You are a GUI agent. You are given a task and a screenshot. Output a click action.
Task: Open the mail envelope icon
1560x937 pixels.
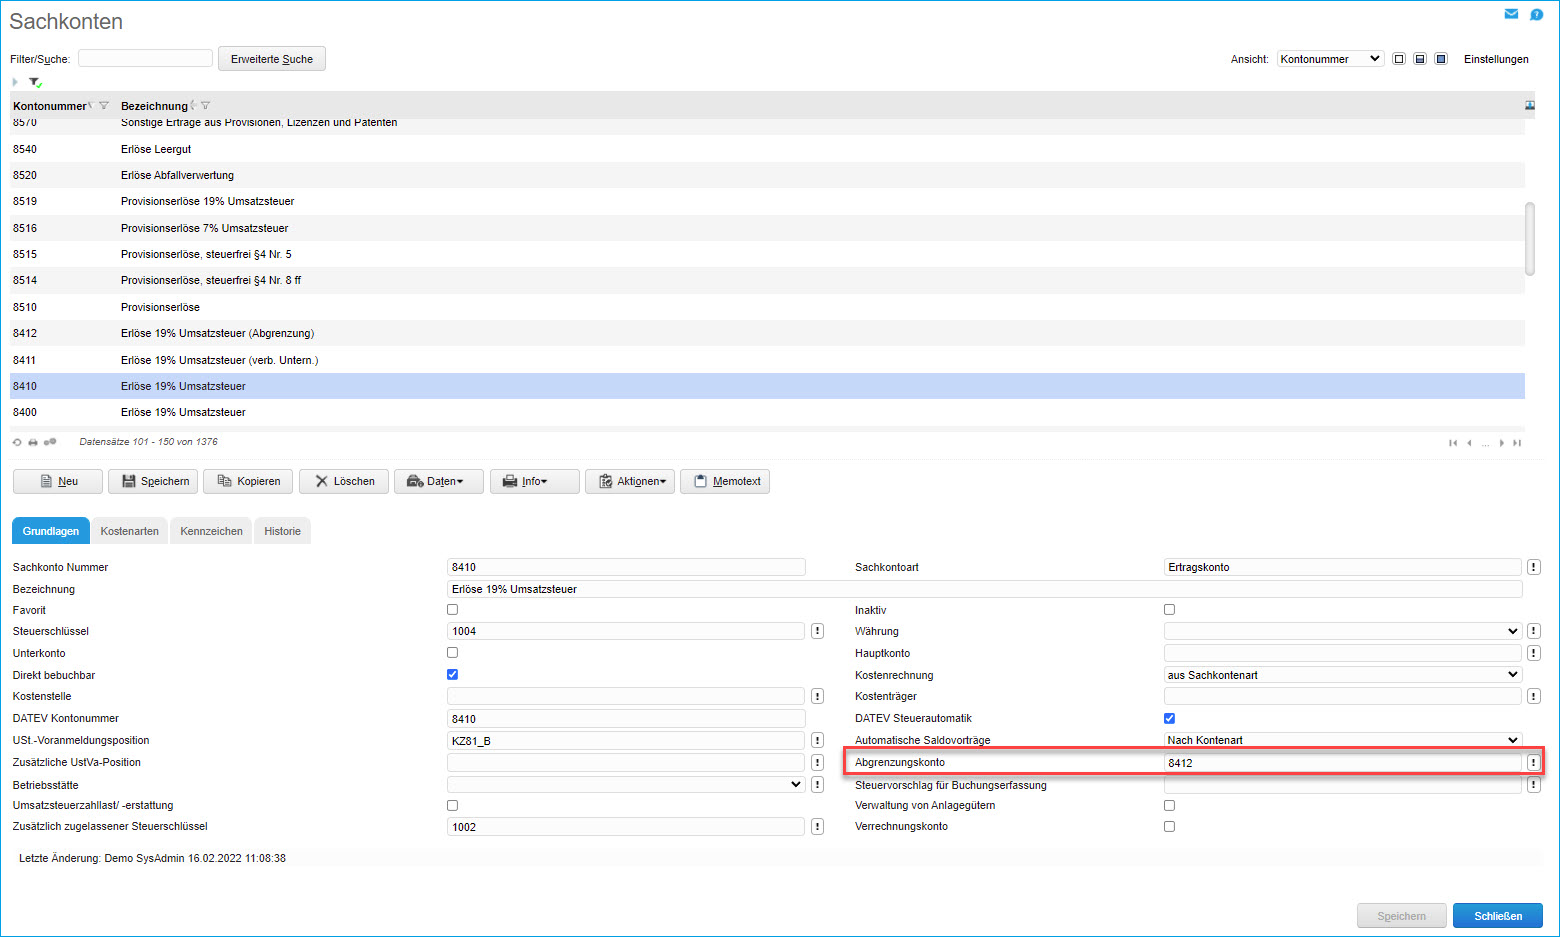click(1511, 14)
